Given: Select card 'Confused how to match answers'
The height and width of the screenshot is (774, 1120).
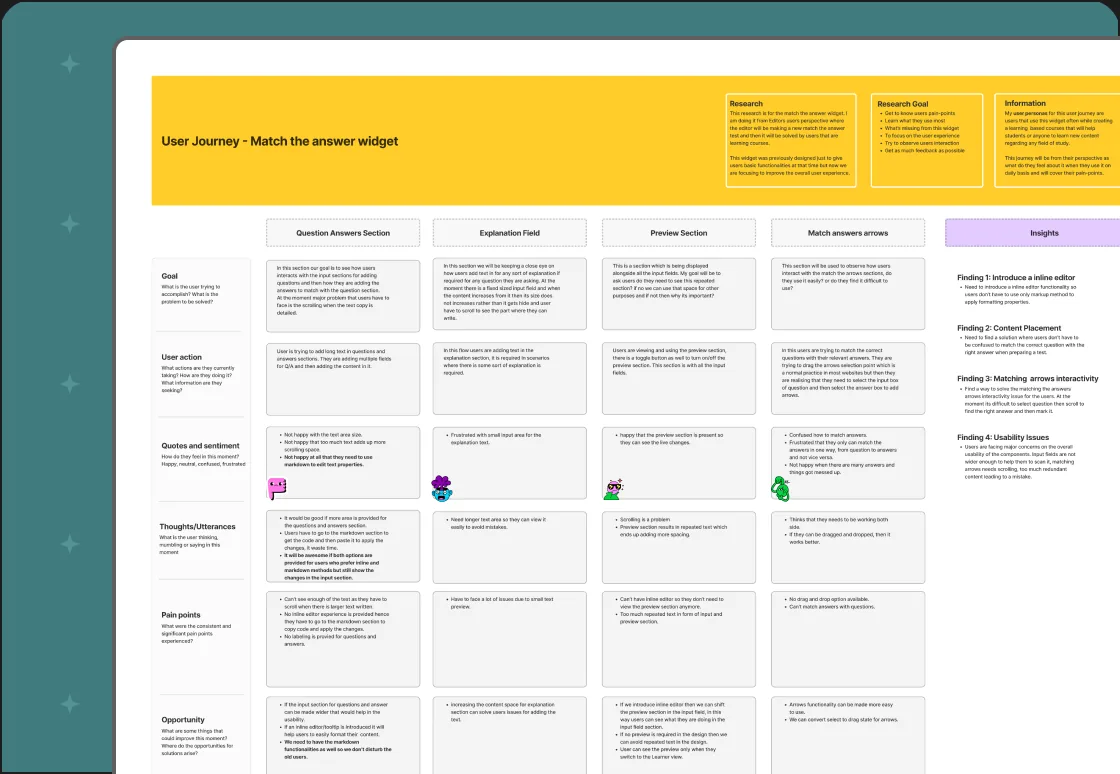Looking at the screenshot, I should click(848, 463).
